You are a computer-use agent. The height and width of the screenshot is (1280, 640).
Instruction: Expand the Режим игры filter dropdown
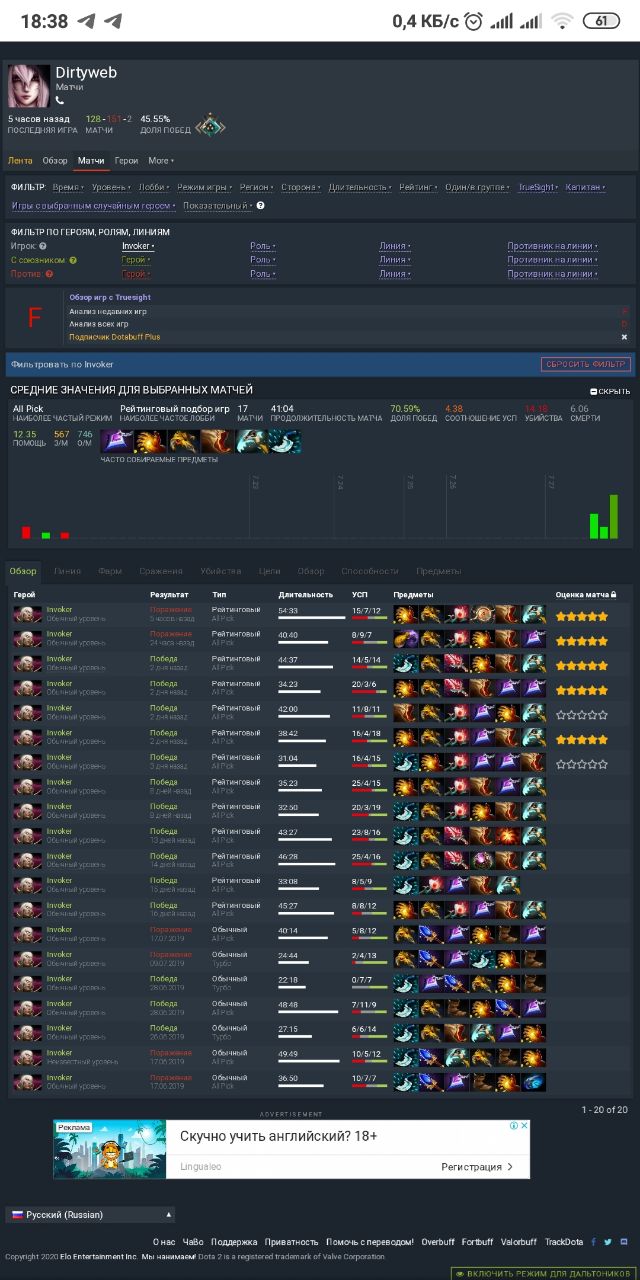tap(203, 187)
